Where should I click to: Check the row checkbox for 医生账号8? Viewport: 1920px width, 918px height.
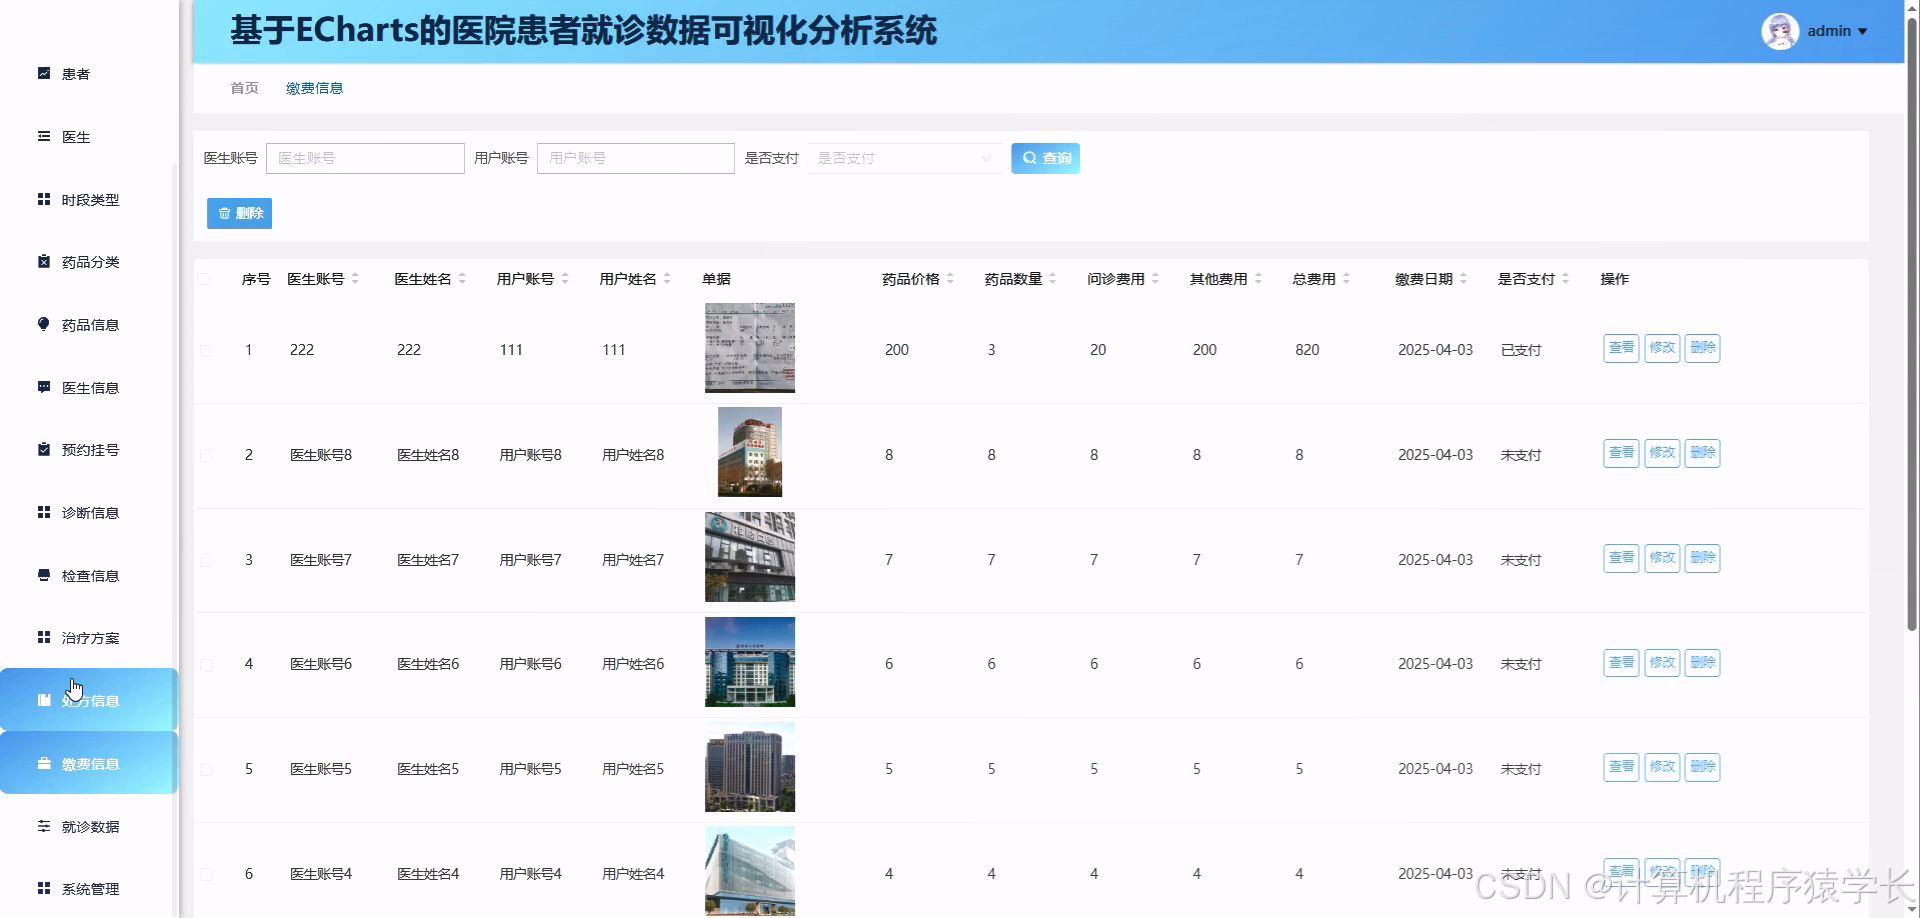[x=207, y=455]
